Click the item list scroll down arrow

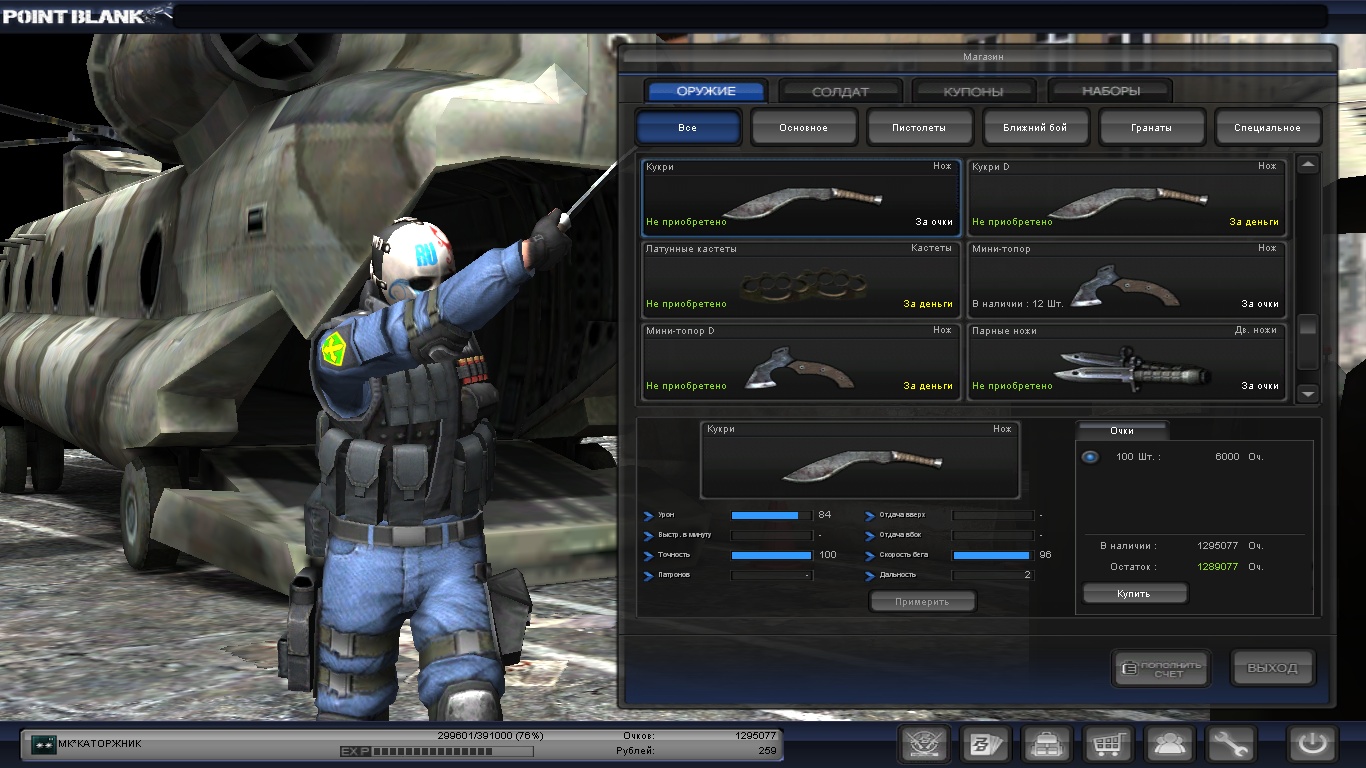pos(1308,394)
